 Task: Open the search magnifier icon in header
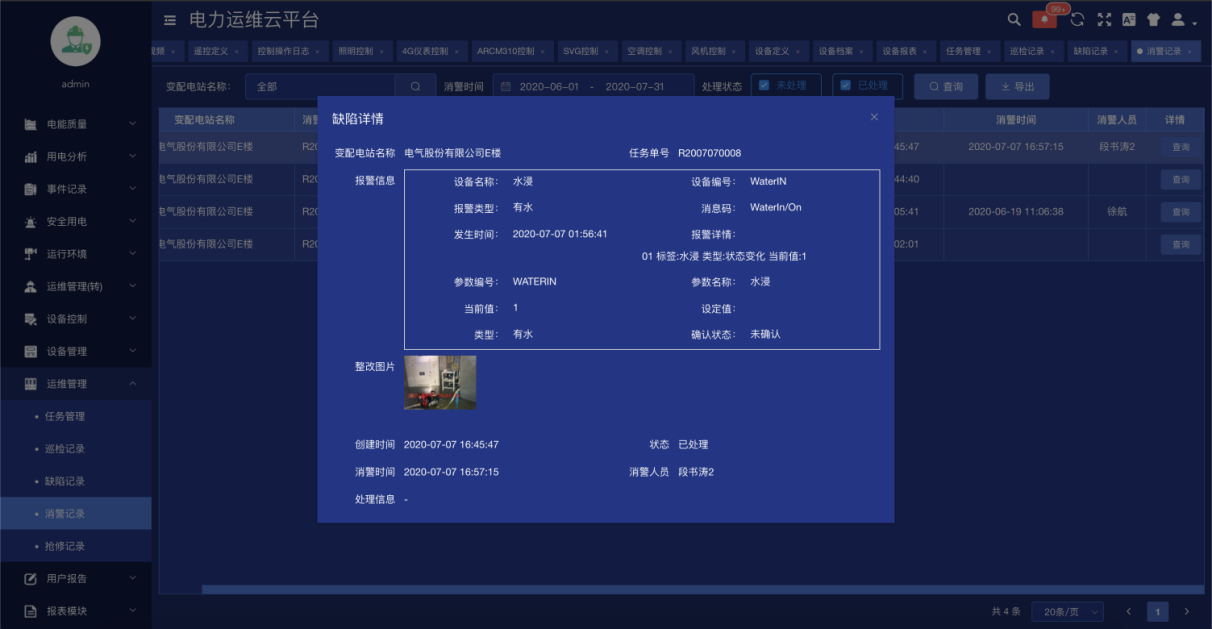coord(1014,19)
